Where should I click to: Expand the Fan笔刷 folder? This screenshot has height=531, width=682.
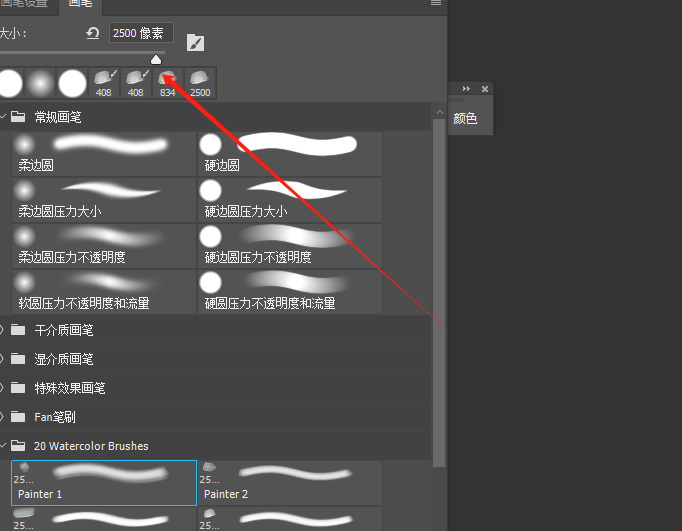pos(2,417)
